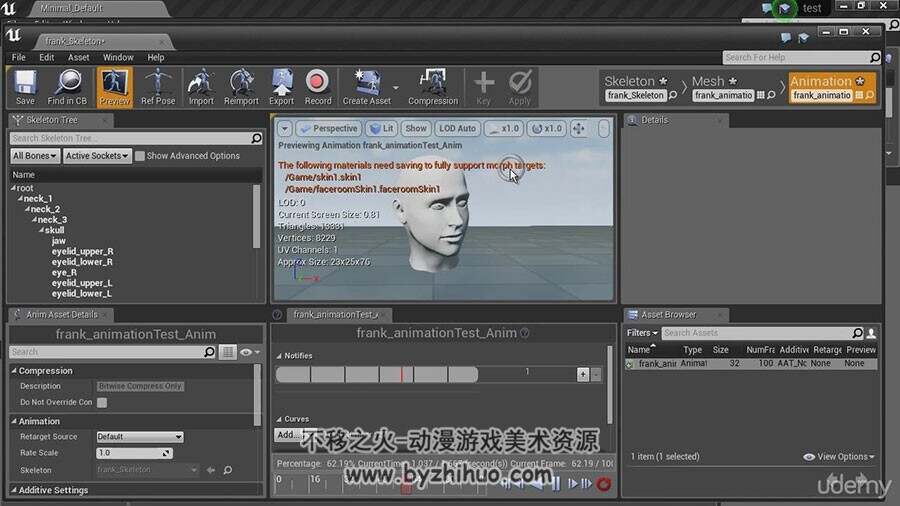The image size is (900, 506).
Task: Toggle Do Not Override Compression checkbox
Action: point(102,402)
